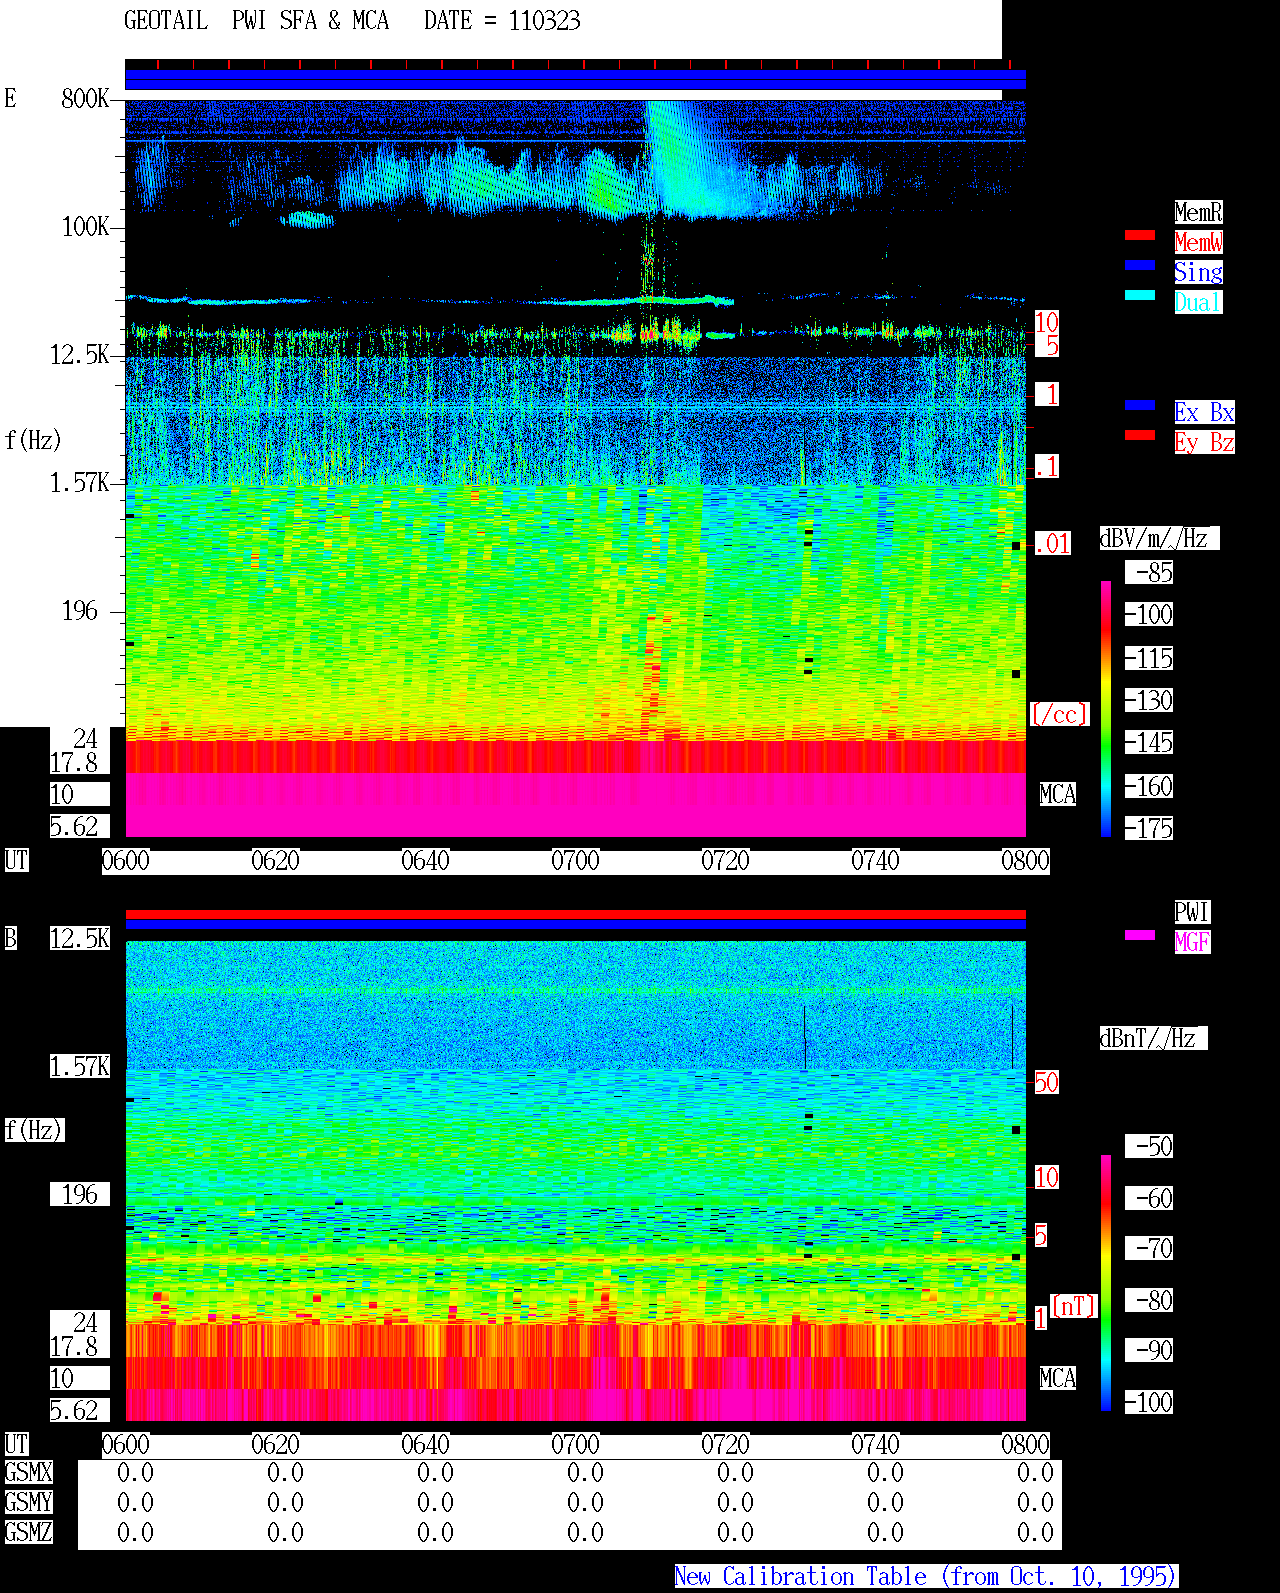This screenshot has width=1280, height=1593.
Task: Click the GEOTAIL PWI SFA & MCA title
Action: point(256,21)
